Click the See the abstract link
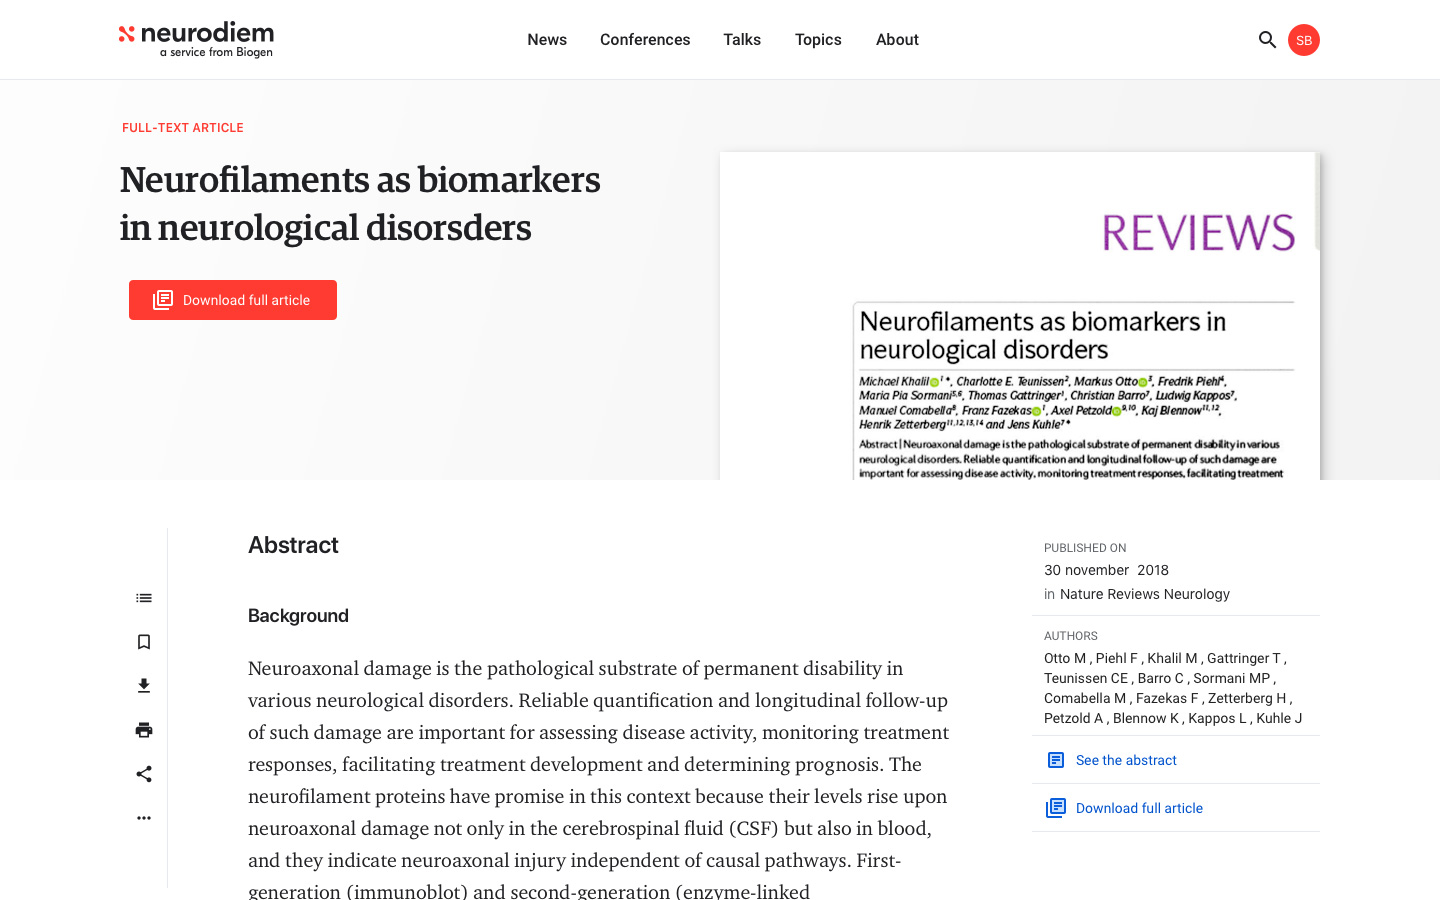Image resolution: width=1440 pixels, height=900 pixels. [1125, 760]
